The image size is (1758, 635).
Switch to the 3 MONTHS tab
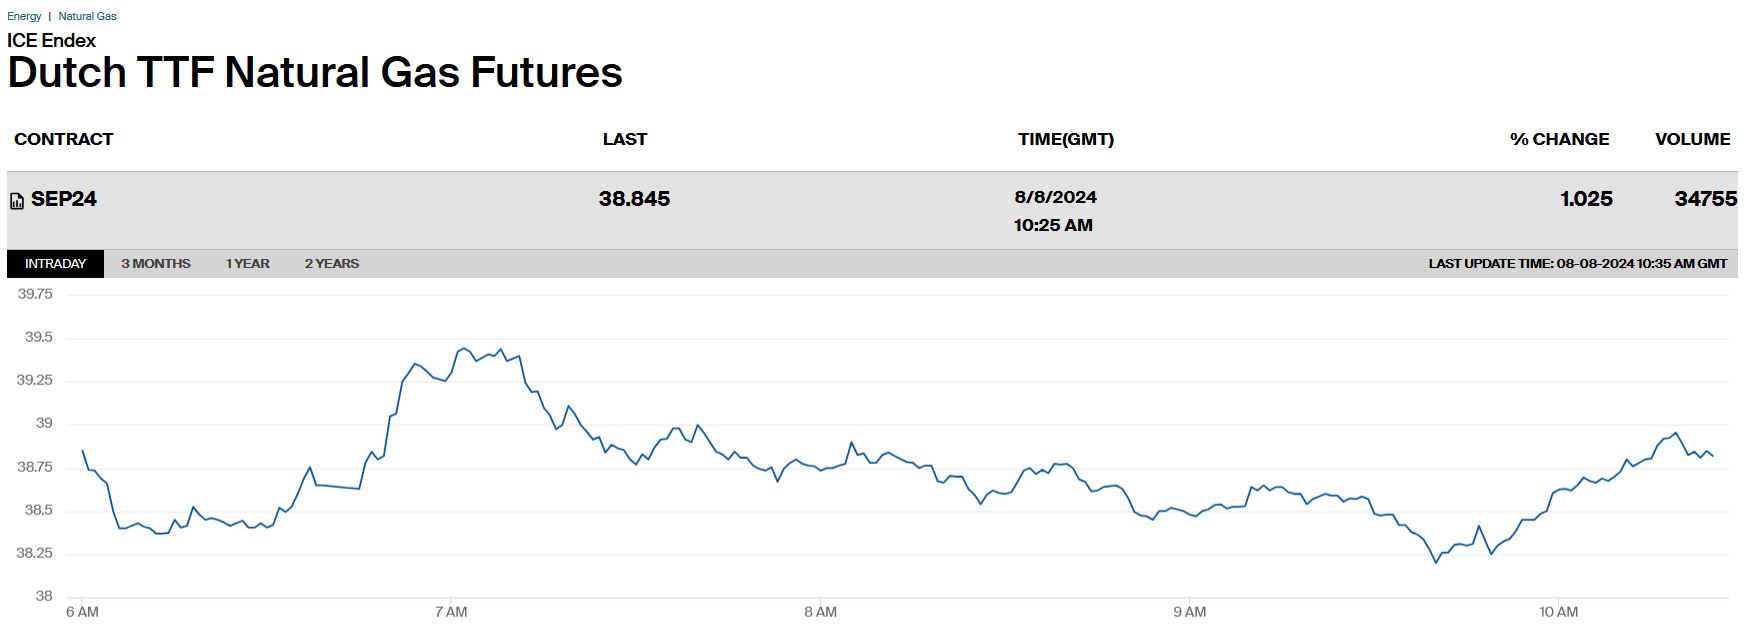155,264
